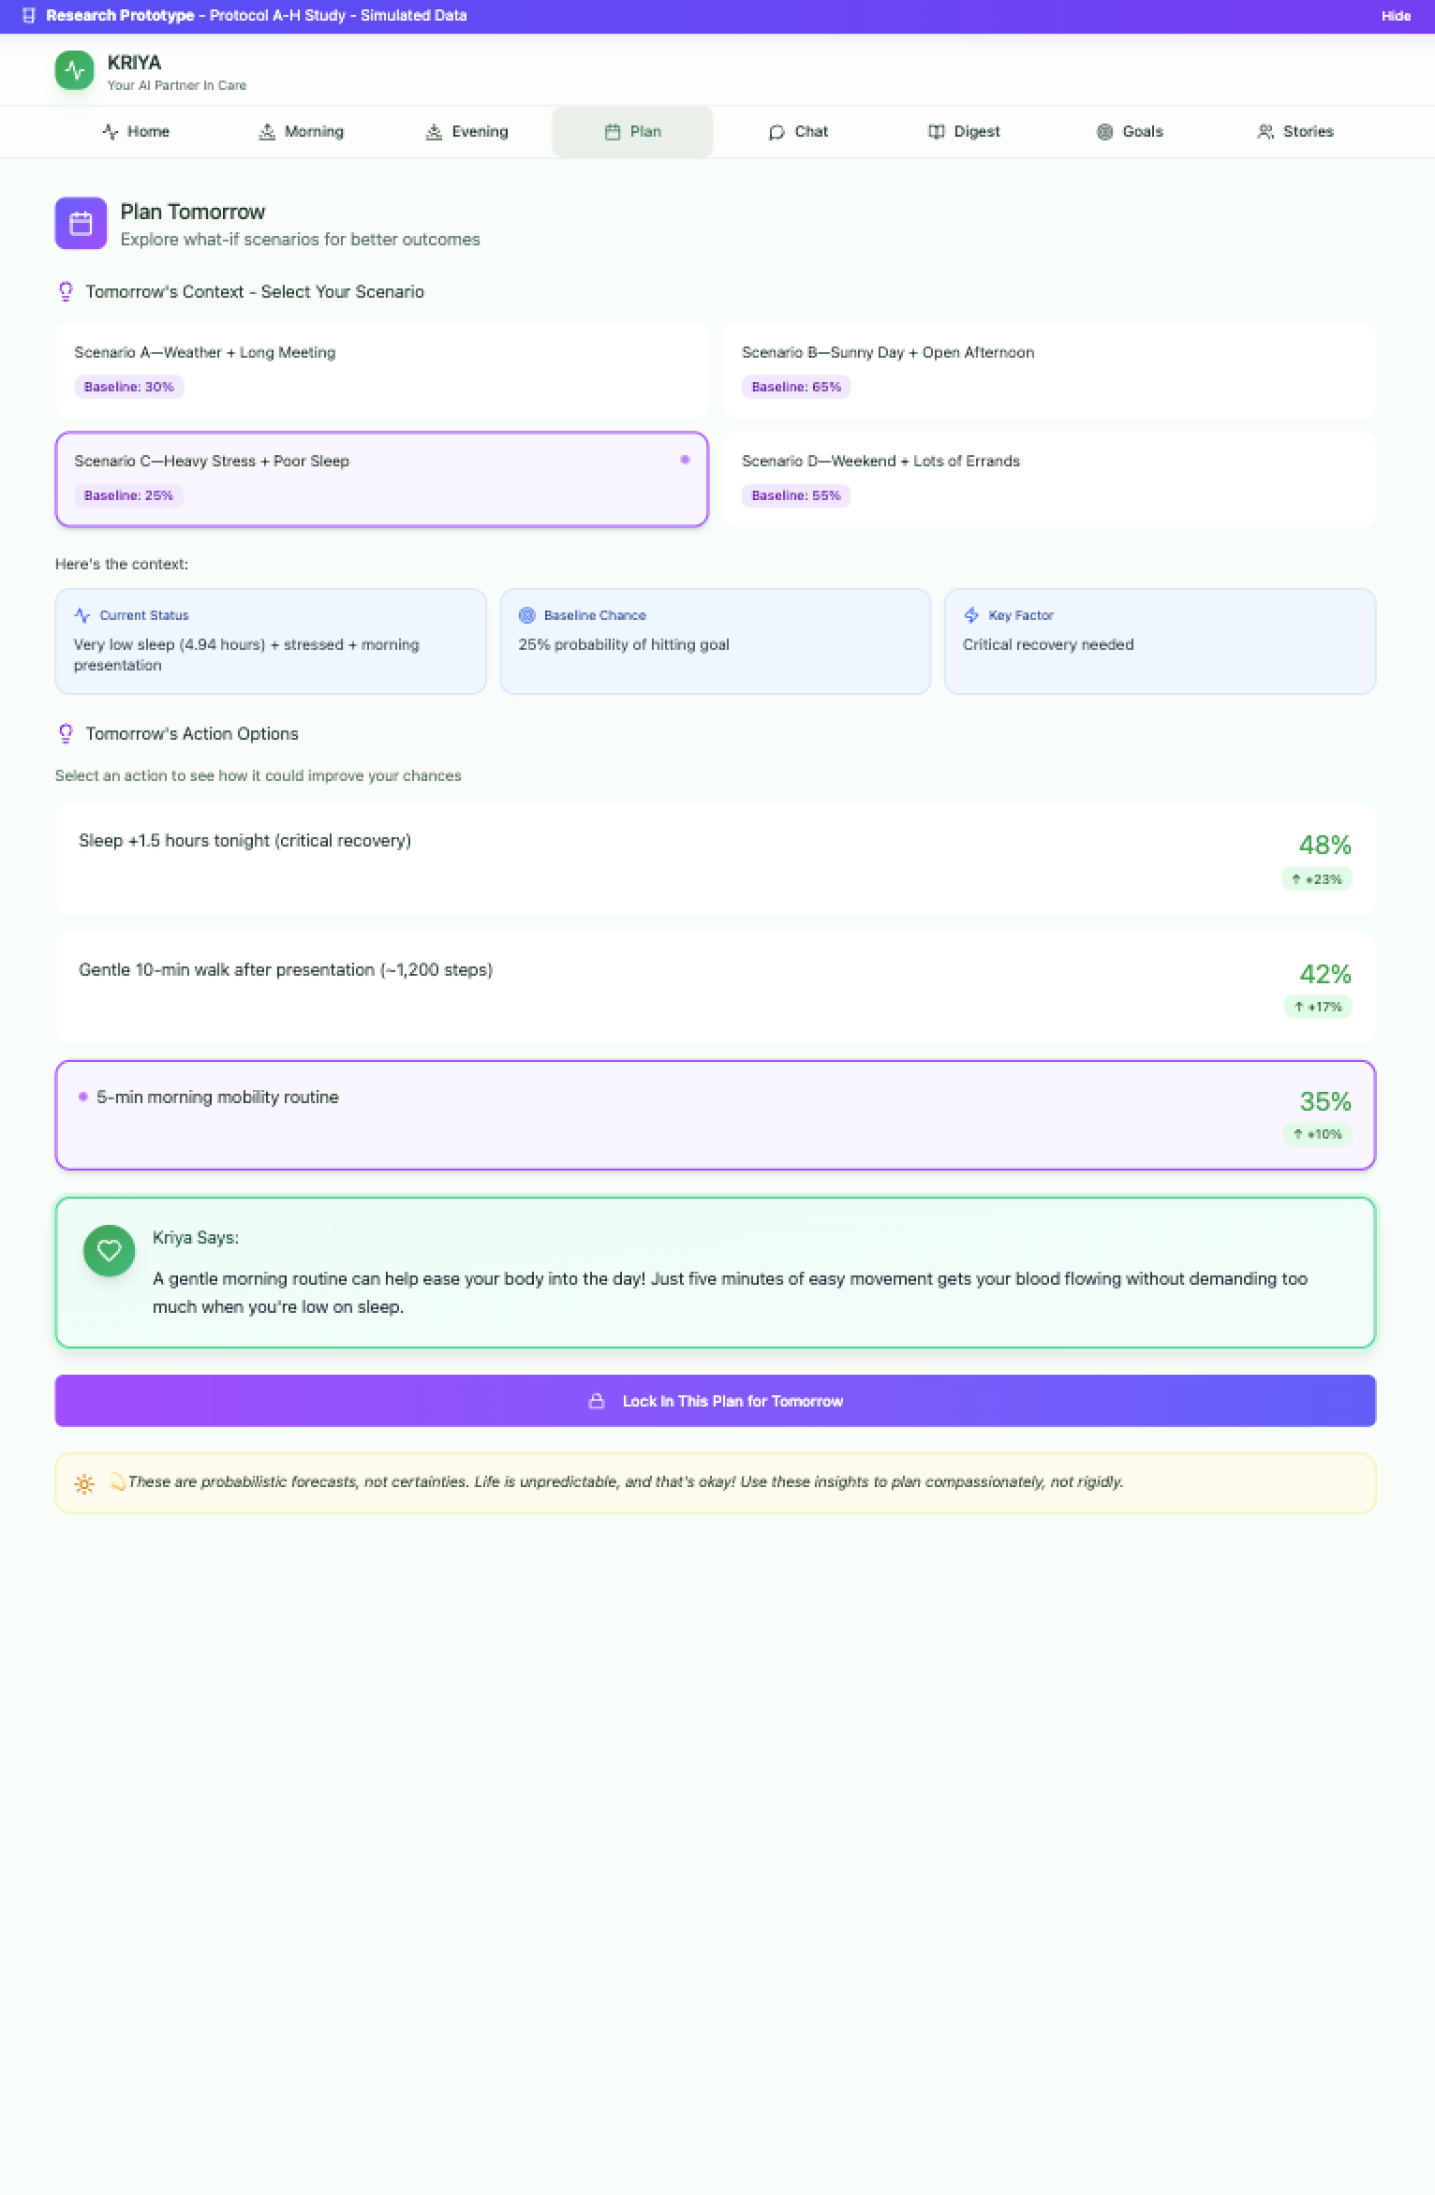The image size is (1435, 2195).
Task: Hide the Research Prototype banner
Action: pos(1395,16)
